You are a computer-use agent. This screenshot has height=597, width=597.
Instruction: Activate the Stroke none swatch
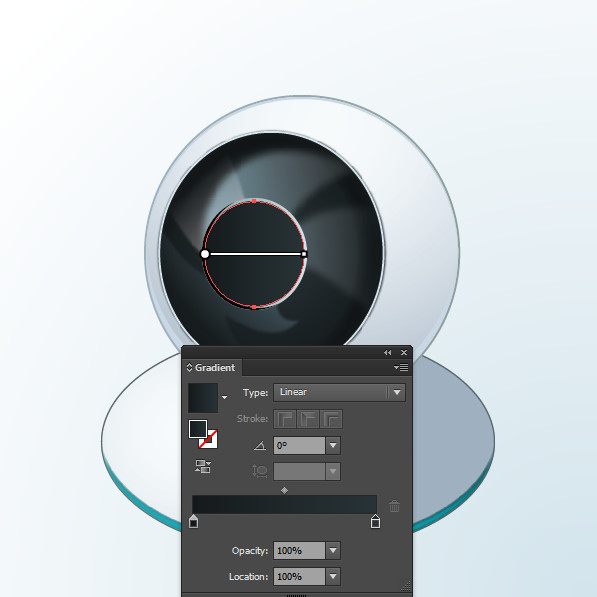[x=209, y=440]
